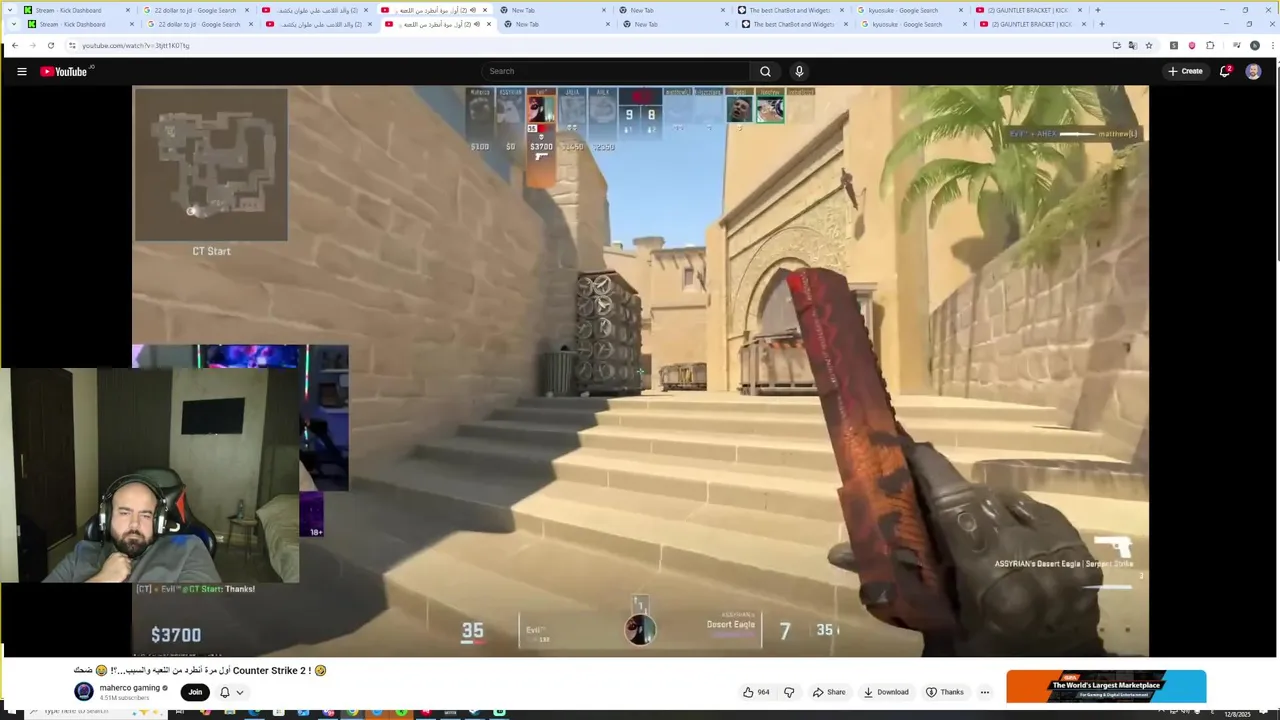Click the Counter Strike 2 video title
Viewport: 1280px width, 720px height.
coord(200,670)
